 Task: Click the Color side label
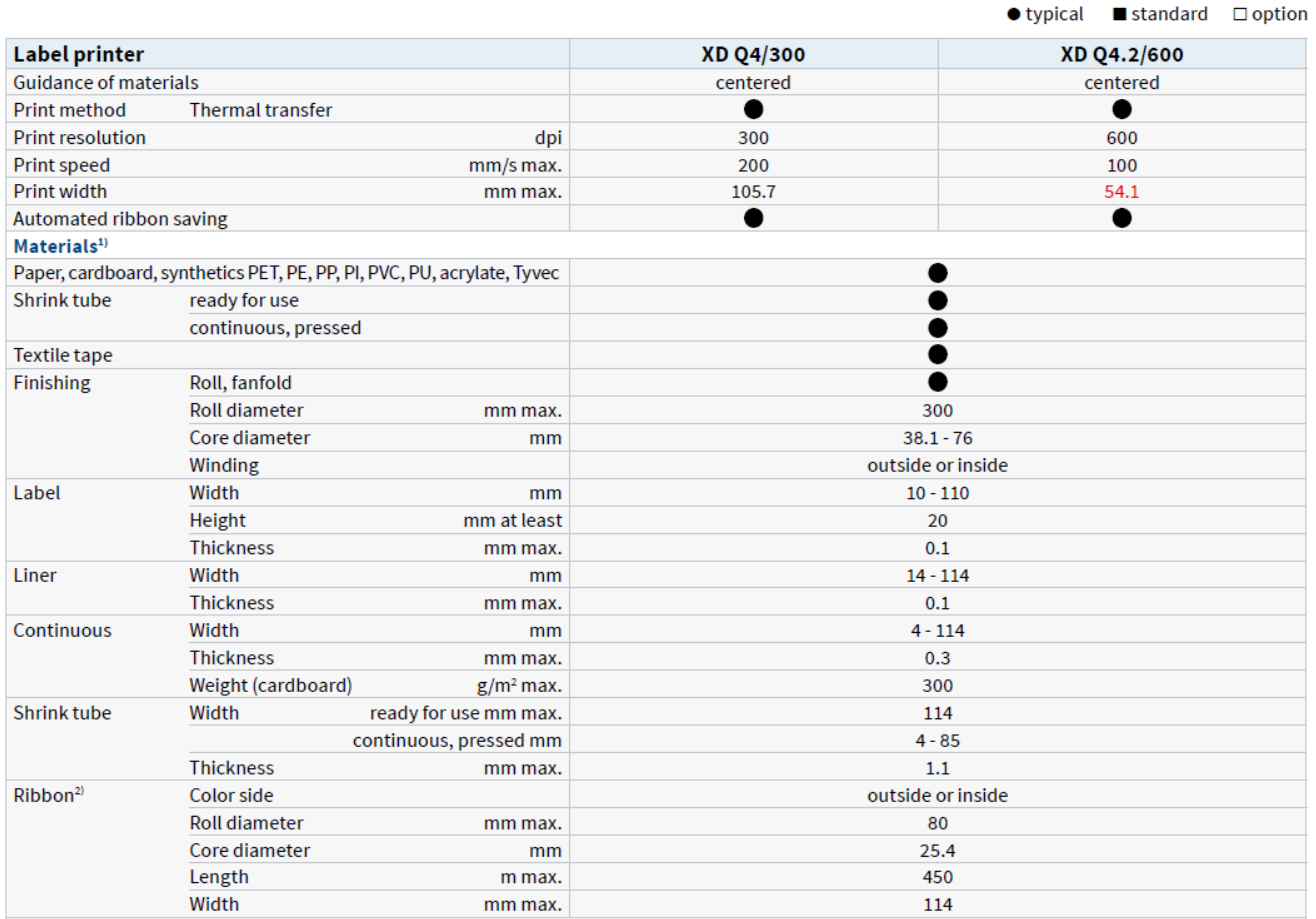click(231, 795)
